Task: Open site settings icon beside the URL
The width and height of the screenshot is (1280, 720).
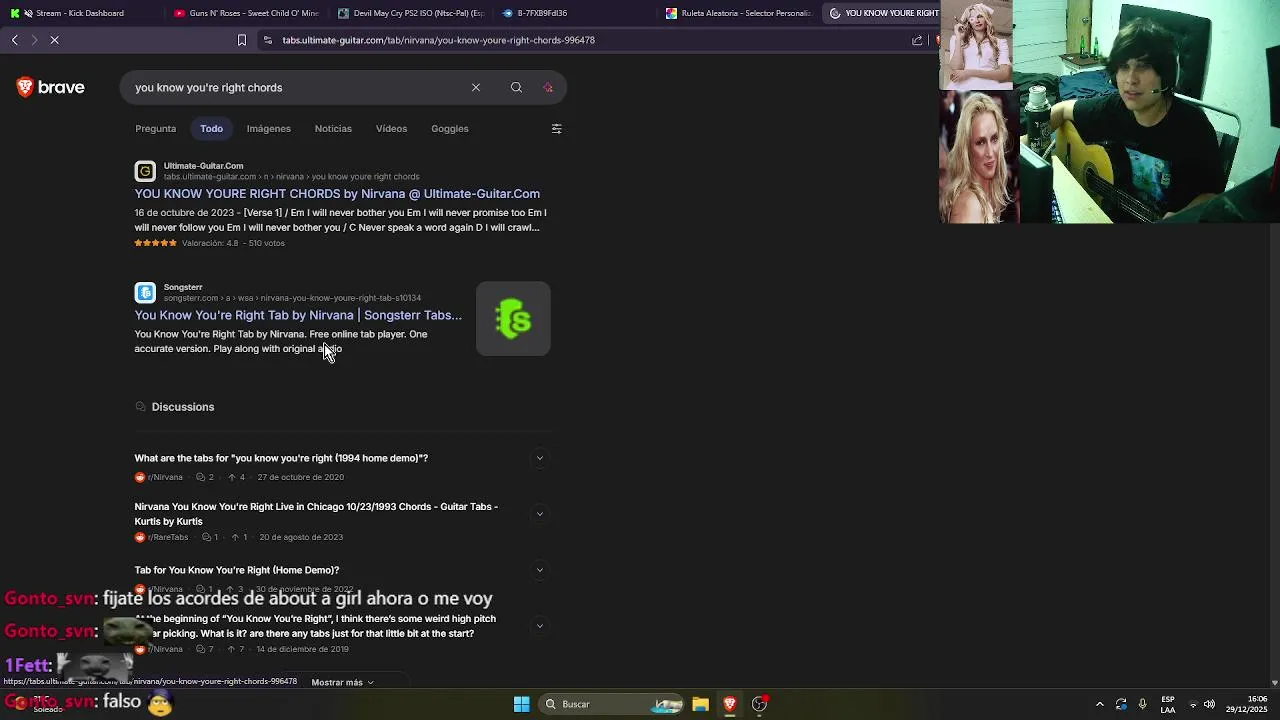Action: pyautogui.click(x=267, y=40)
